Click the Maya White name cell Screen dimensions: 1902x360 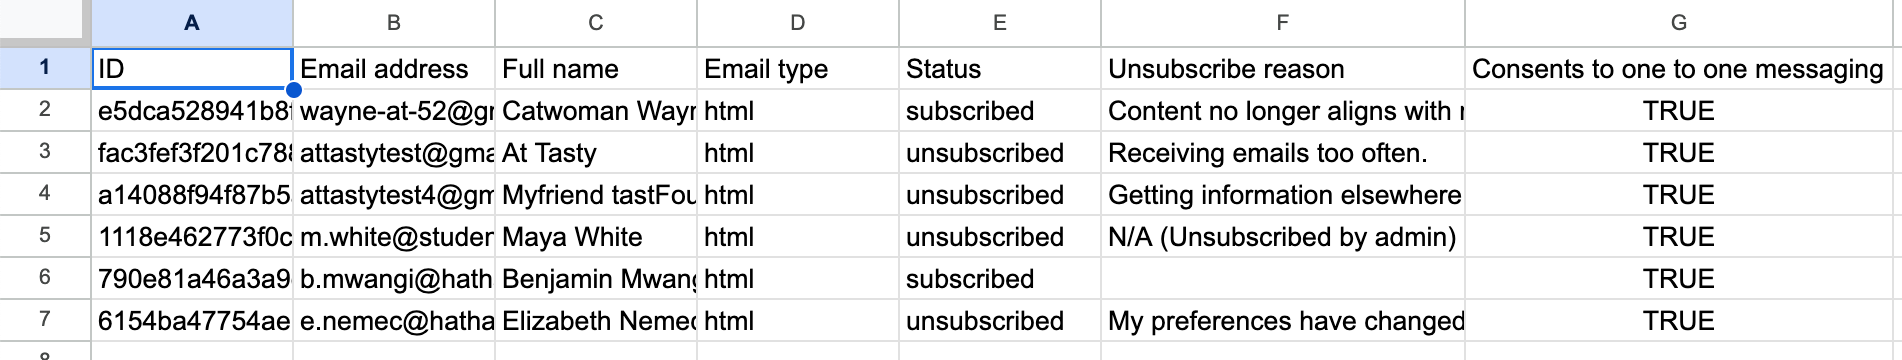click(596, 237)
